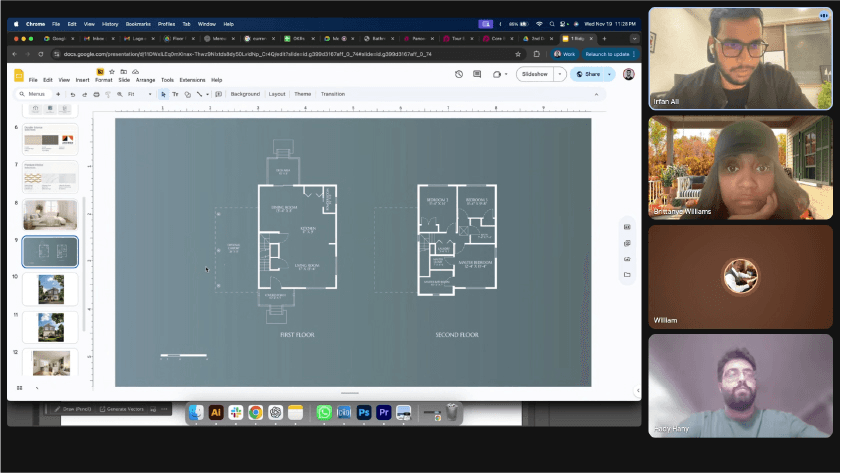Click the camera record icon
841x473 pixels.
(497, 74)
